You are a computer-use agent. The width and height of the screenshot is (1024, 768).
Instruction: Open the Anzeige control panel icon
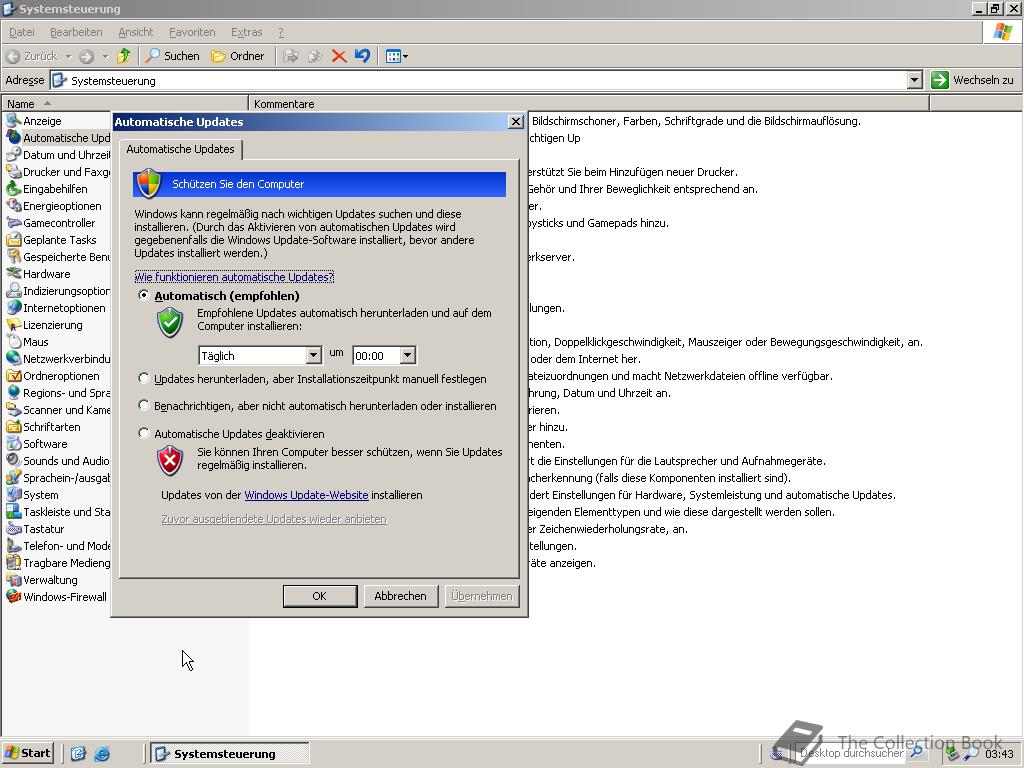[x=14, y=121]
